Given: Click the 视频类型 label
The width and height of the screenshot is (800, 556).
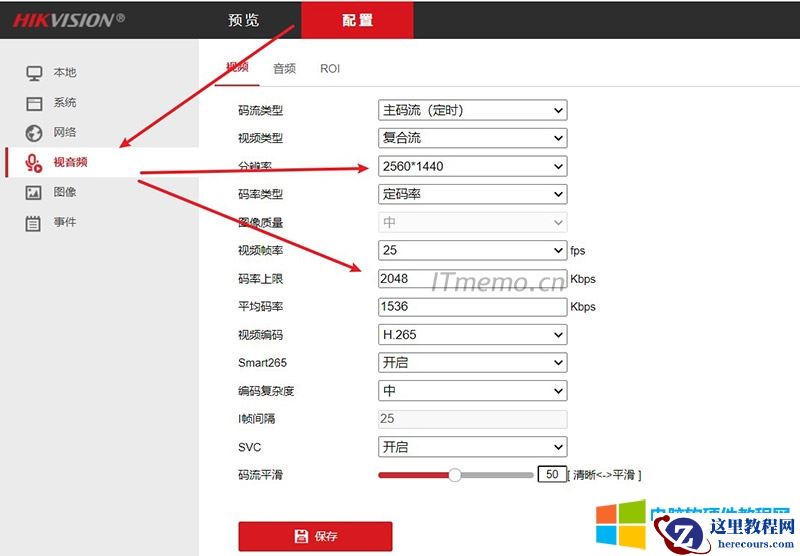Looking at the screenshot, I should [260, 138].
